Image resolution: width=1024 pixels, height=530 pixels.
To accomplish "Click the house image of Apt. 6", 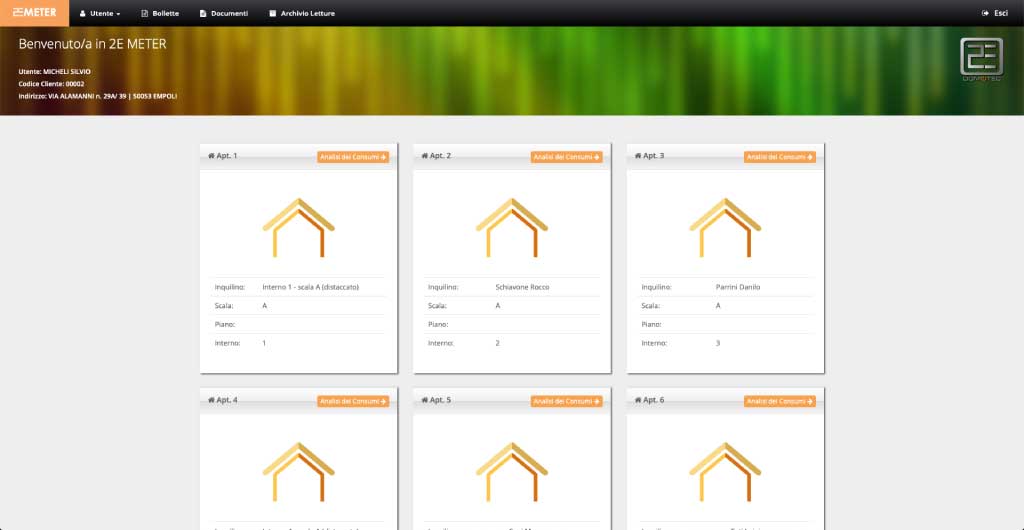I will [x=726, y=471].
